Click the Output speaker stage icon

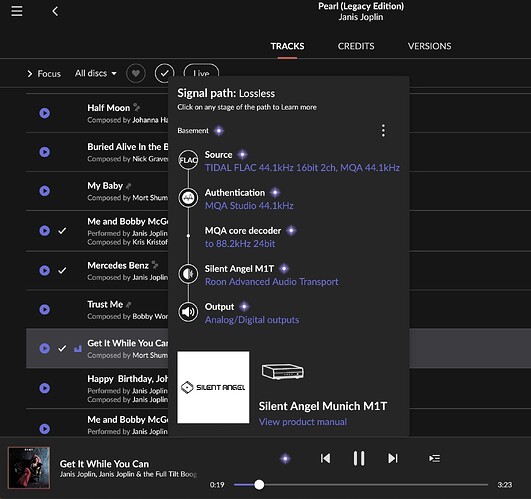coord(188,312)
